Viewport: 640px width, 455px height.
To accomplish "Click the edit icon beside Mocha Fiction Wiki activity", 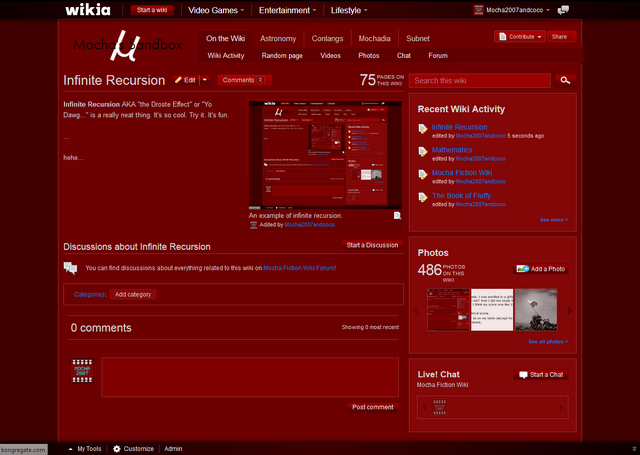I will [423, 175].
